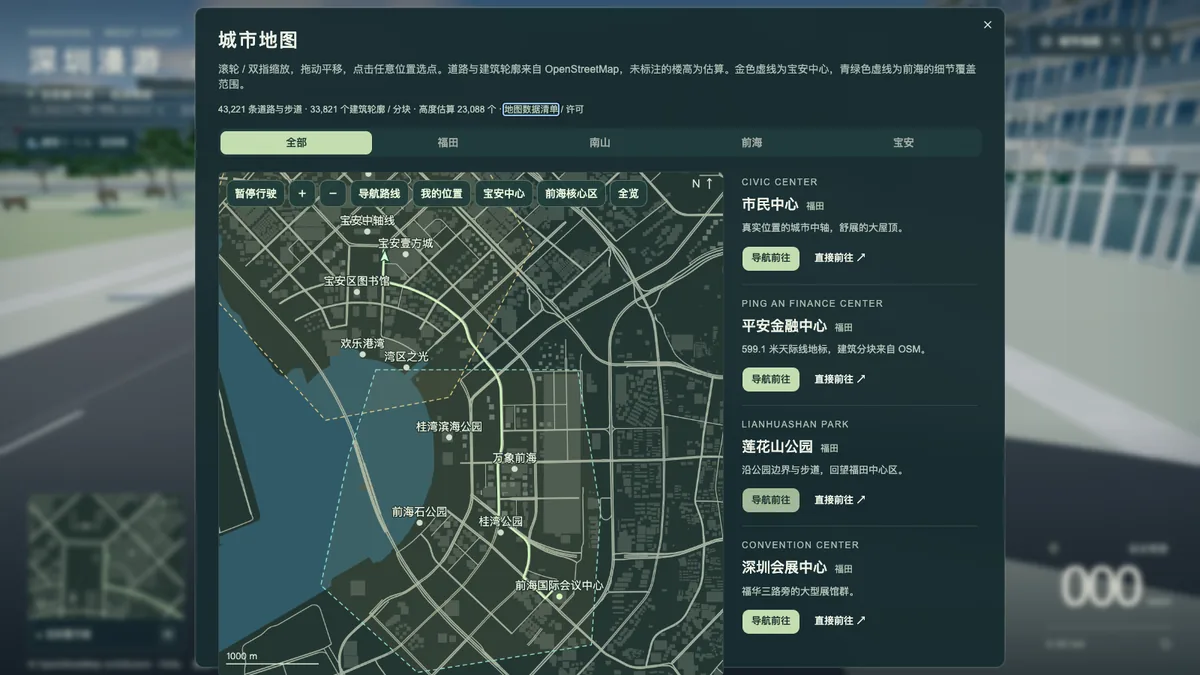1200x675 pixels.
Task: Go directly to 莲花山公园 via 直接前往
Action: [x=840, y=500]
